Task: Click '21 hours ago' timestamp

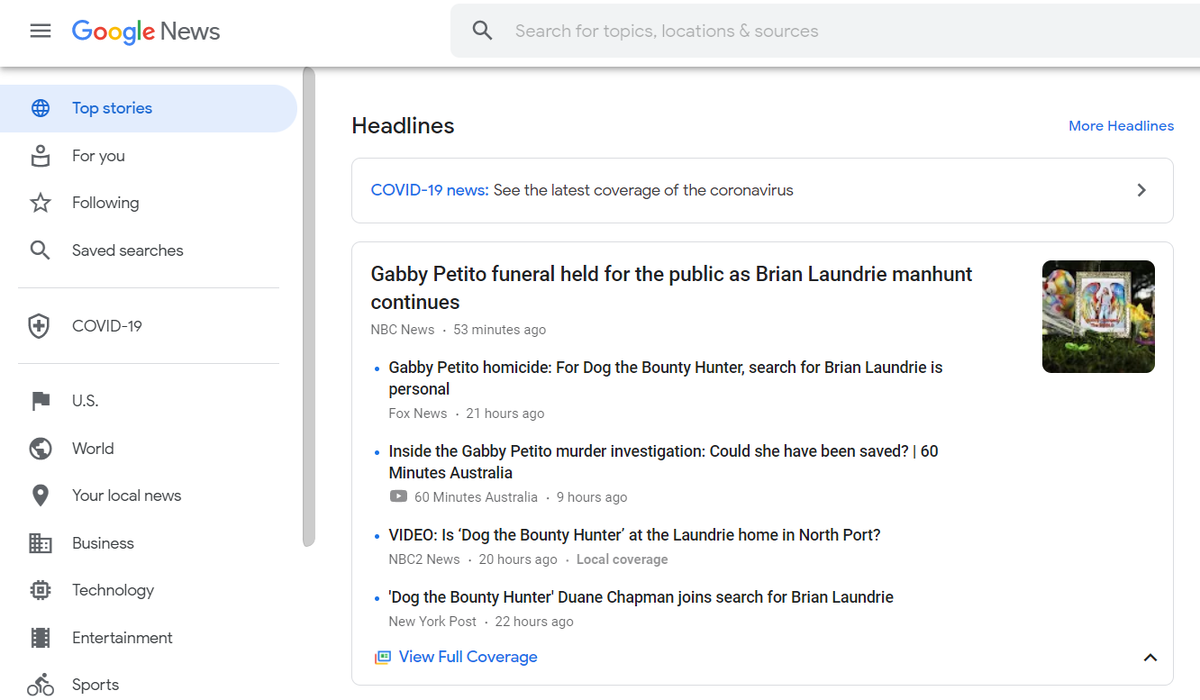Action: click(505, 414)
